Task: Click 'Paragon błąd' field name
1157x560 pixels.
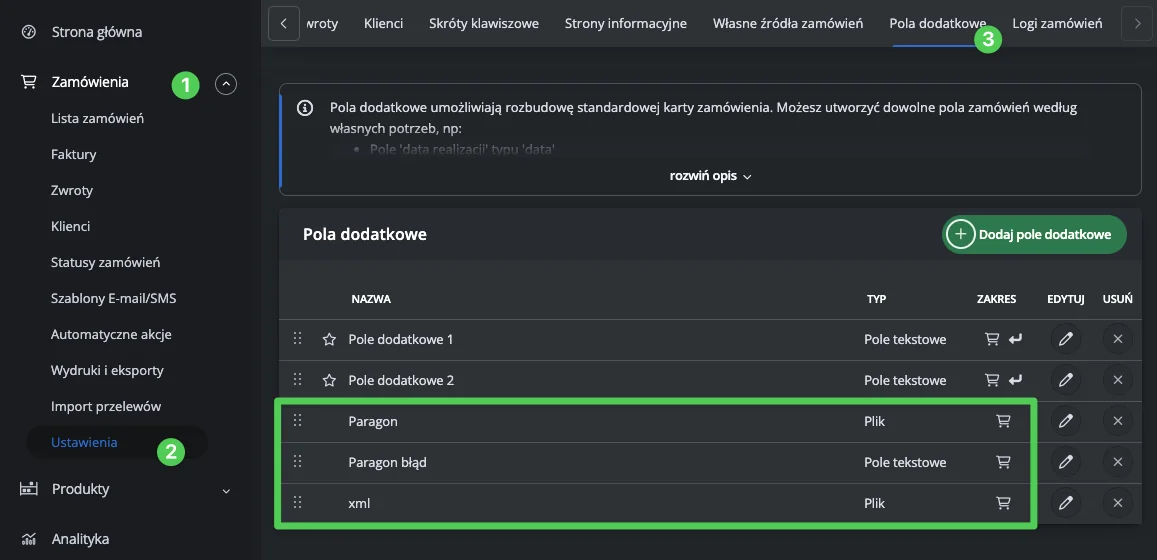Action: coord(387,463)
